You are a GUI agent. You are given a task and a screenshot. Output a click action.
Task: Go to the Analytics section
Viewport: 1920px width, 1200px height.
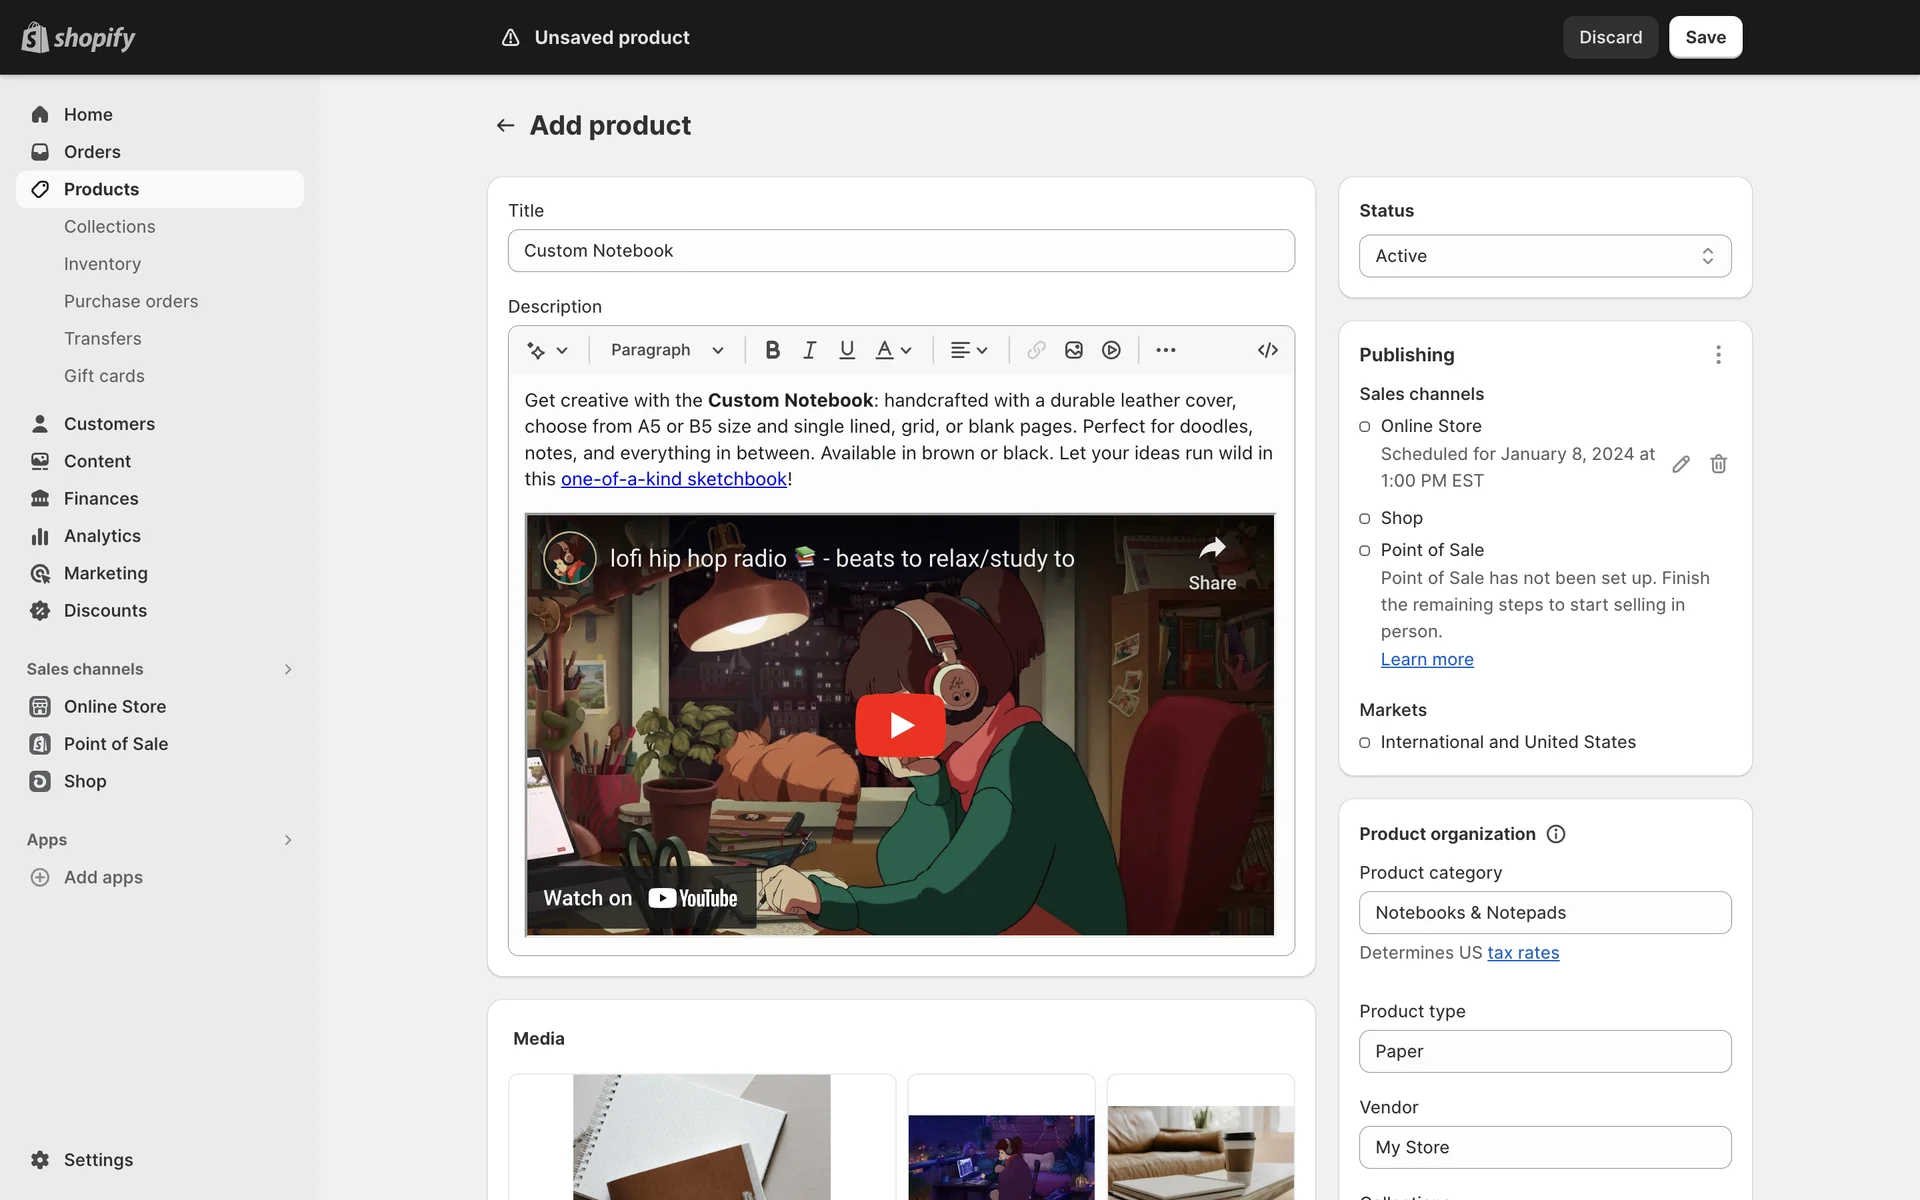102,536
